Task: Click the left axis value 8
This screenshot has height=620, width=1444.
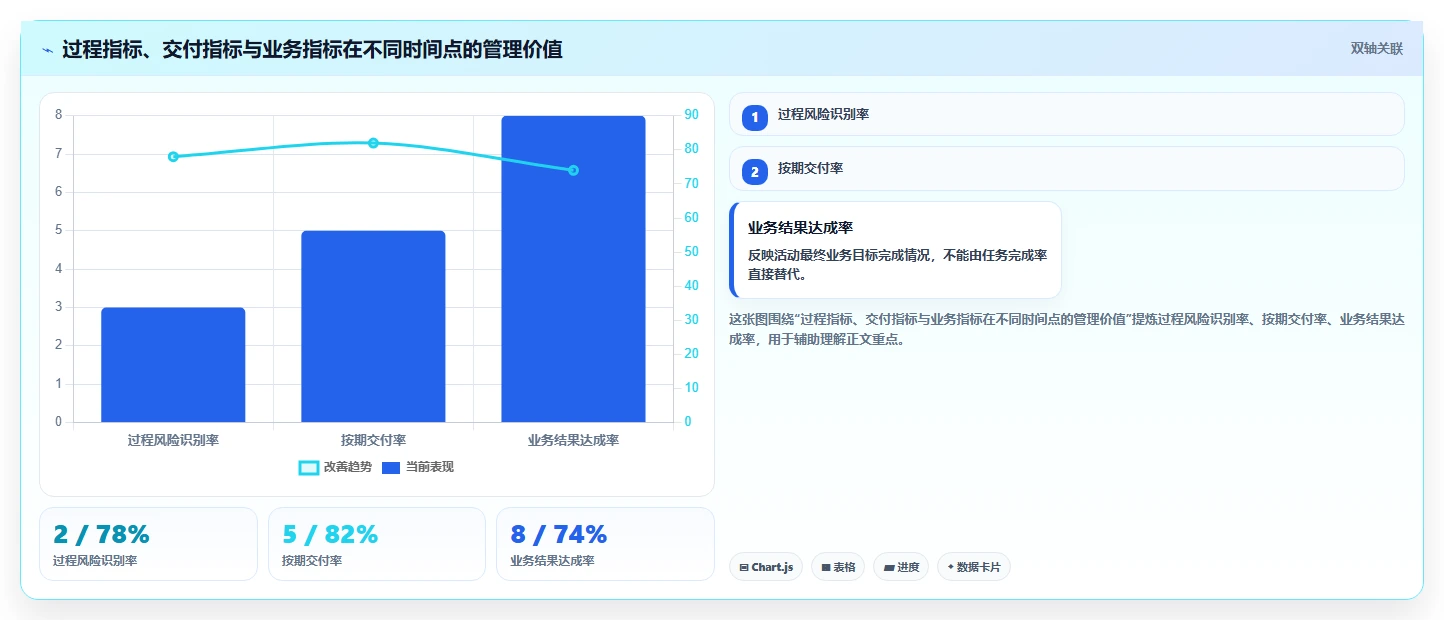Action: coord(58,115)
